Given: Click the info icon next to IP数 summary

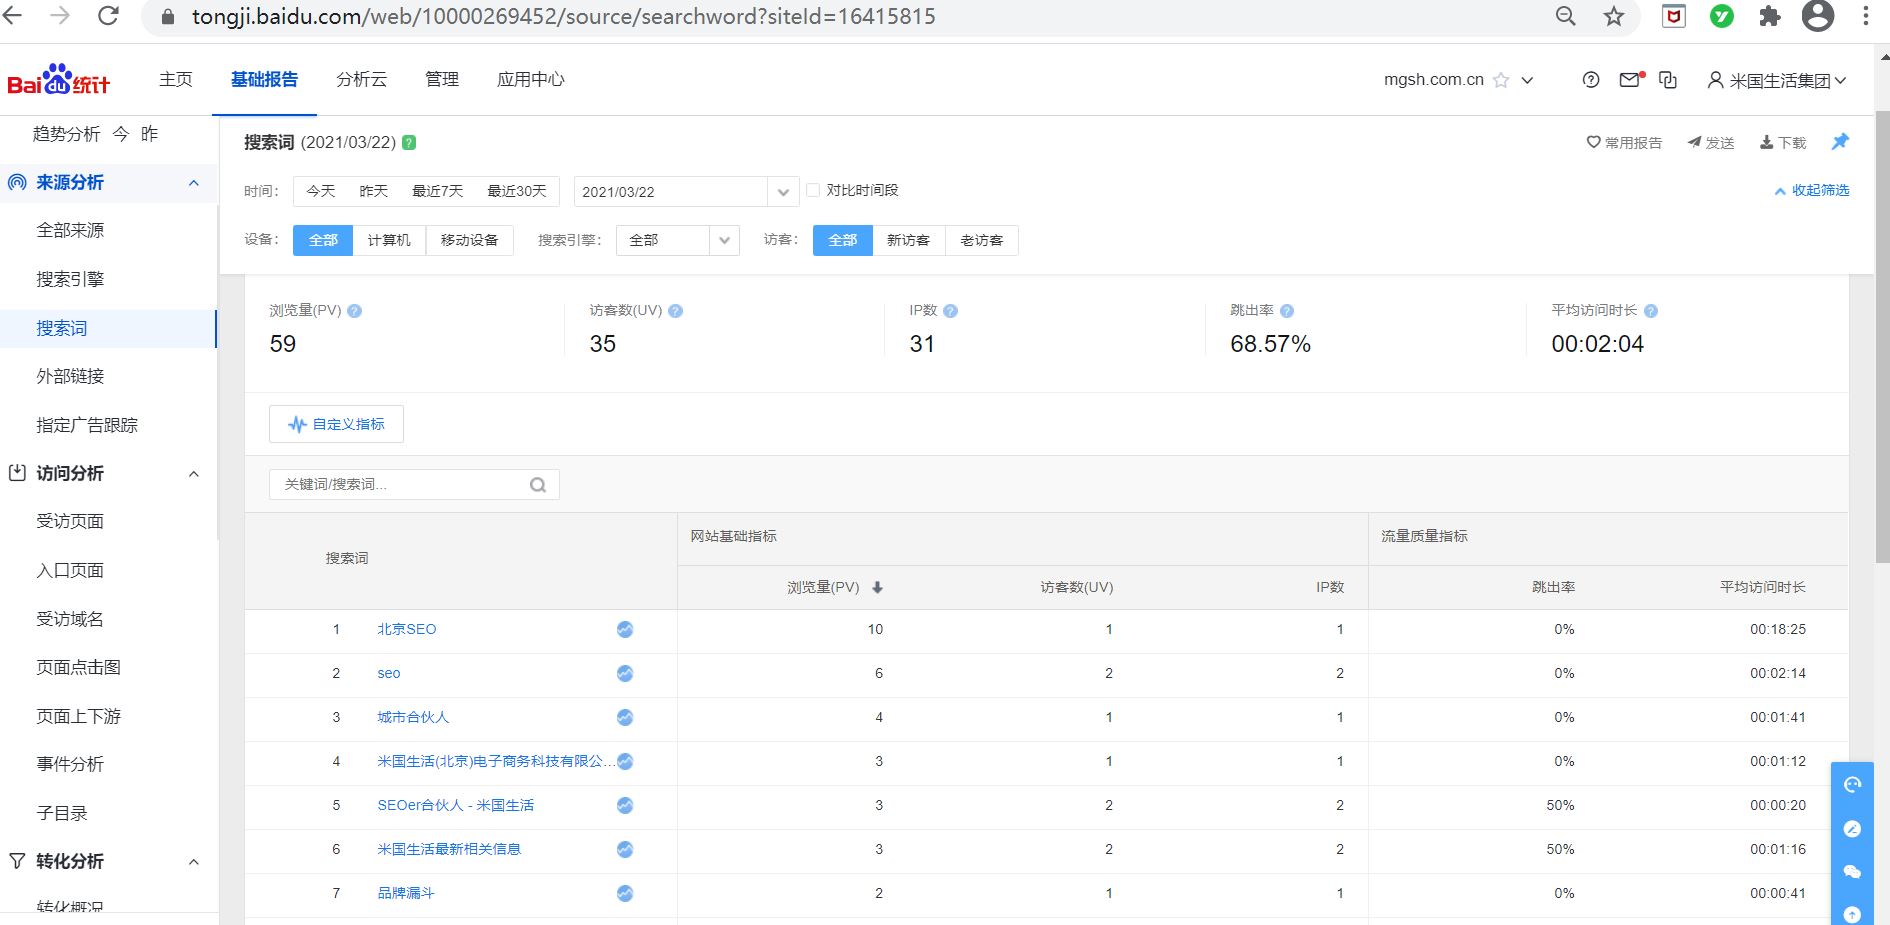Looking at the screenshot, I should point(950,311).
